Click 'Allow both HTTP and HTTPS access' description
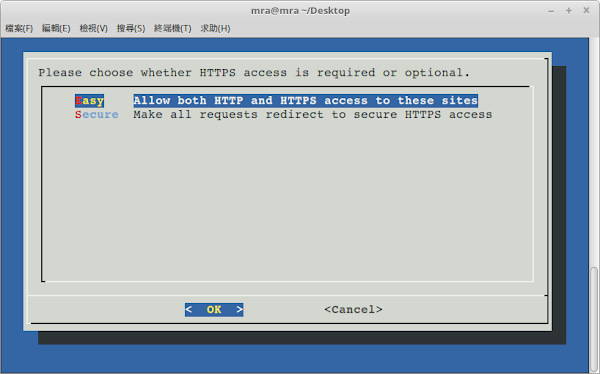 pyautogui.click(x=305, y=101)
